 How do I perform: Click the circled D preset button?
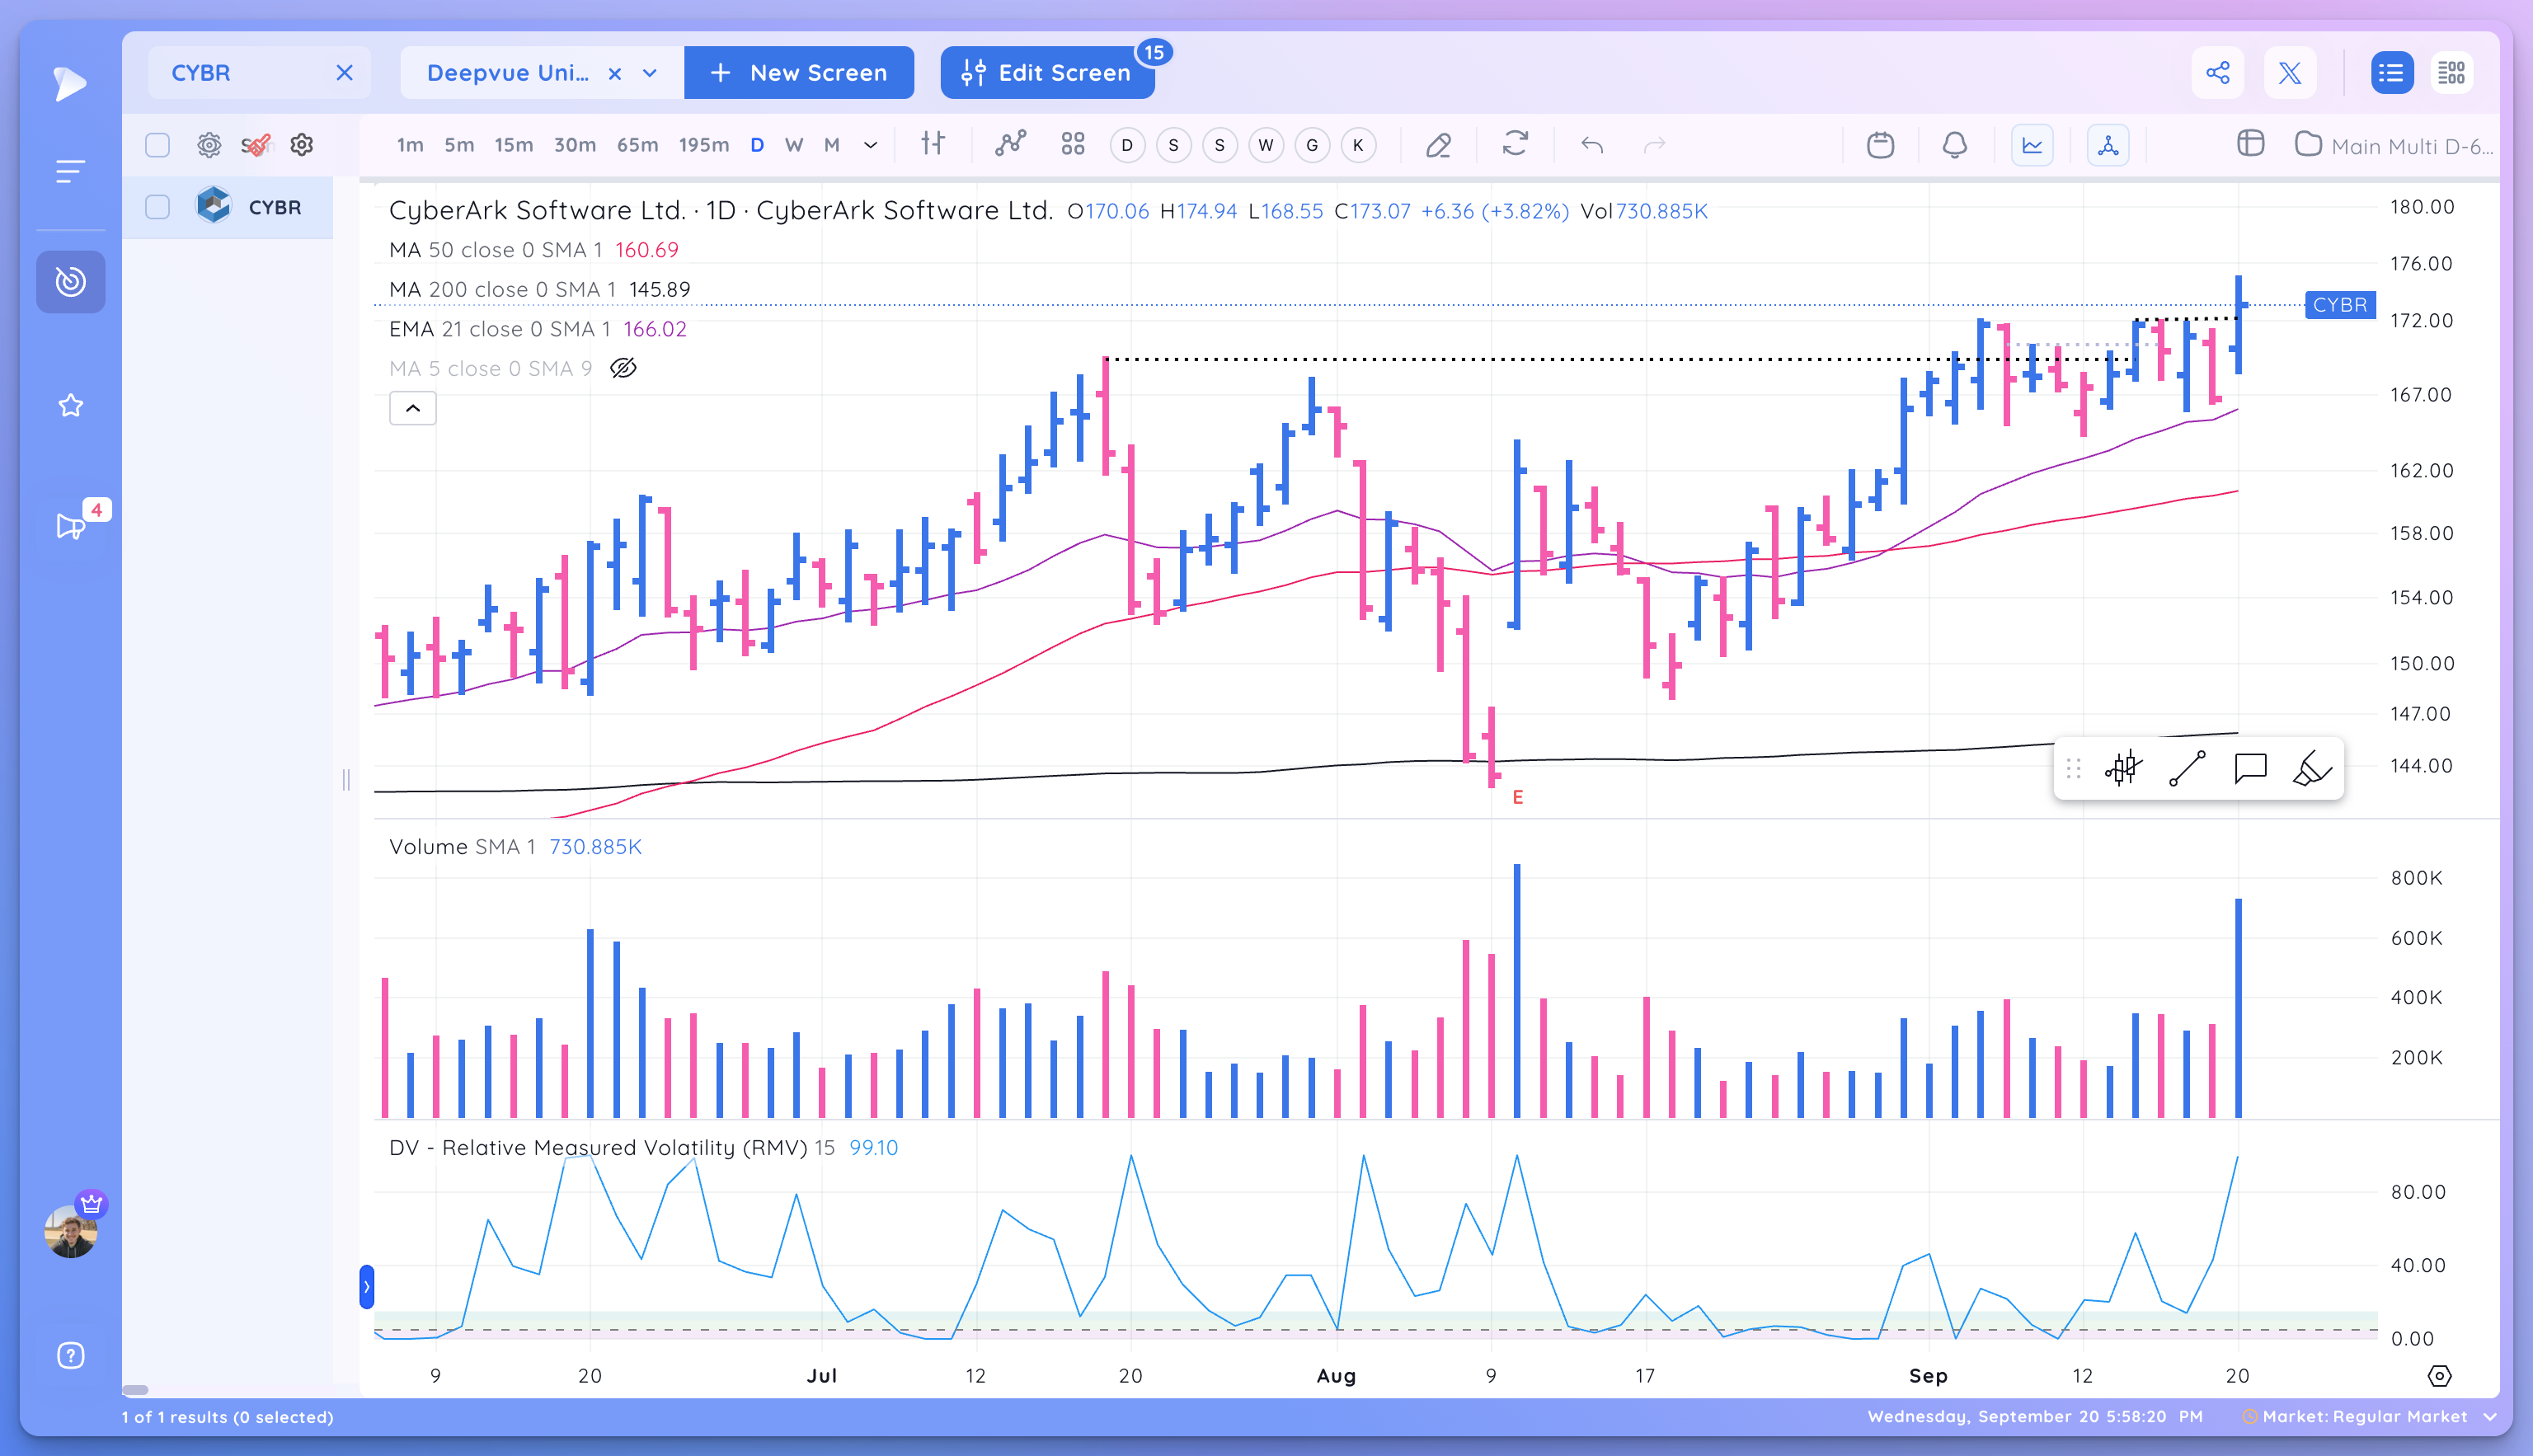pos(1127,145)
